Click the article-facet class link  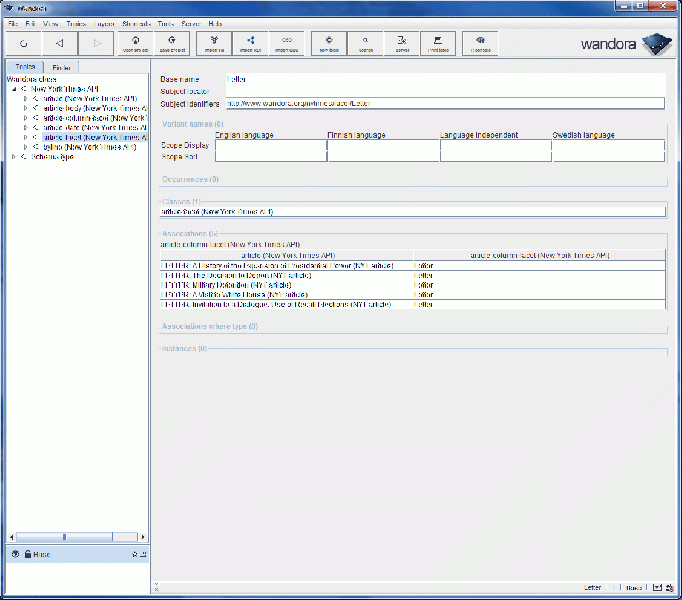(216, 212)
